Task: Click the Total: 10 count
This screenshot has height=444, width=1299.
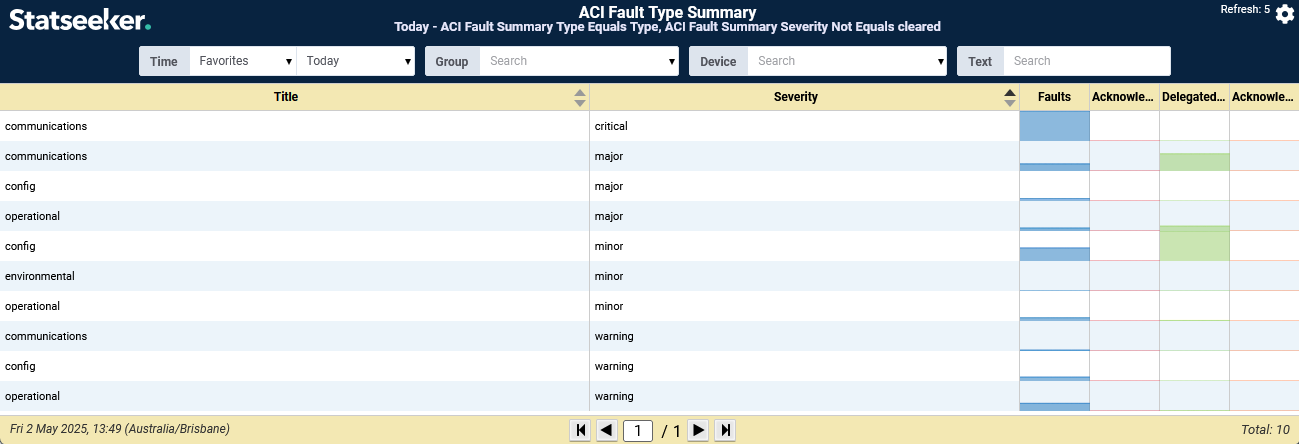Action: [1265, 430]
